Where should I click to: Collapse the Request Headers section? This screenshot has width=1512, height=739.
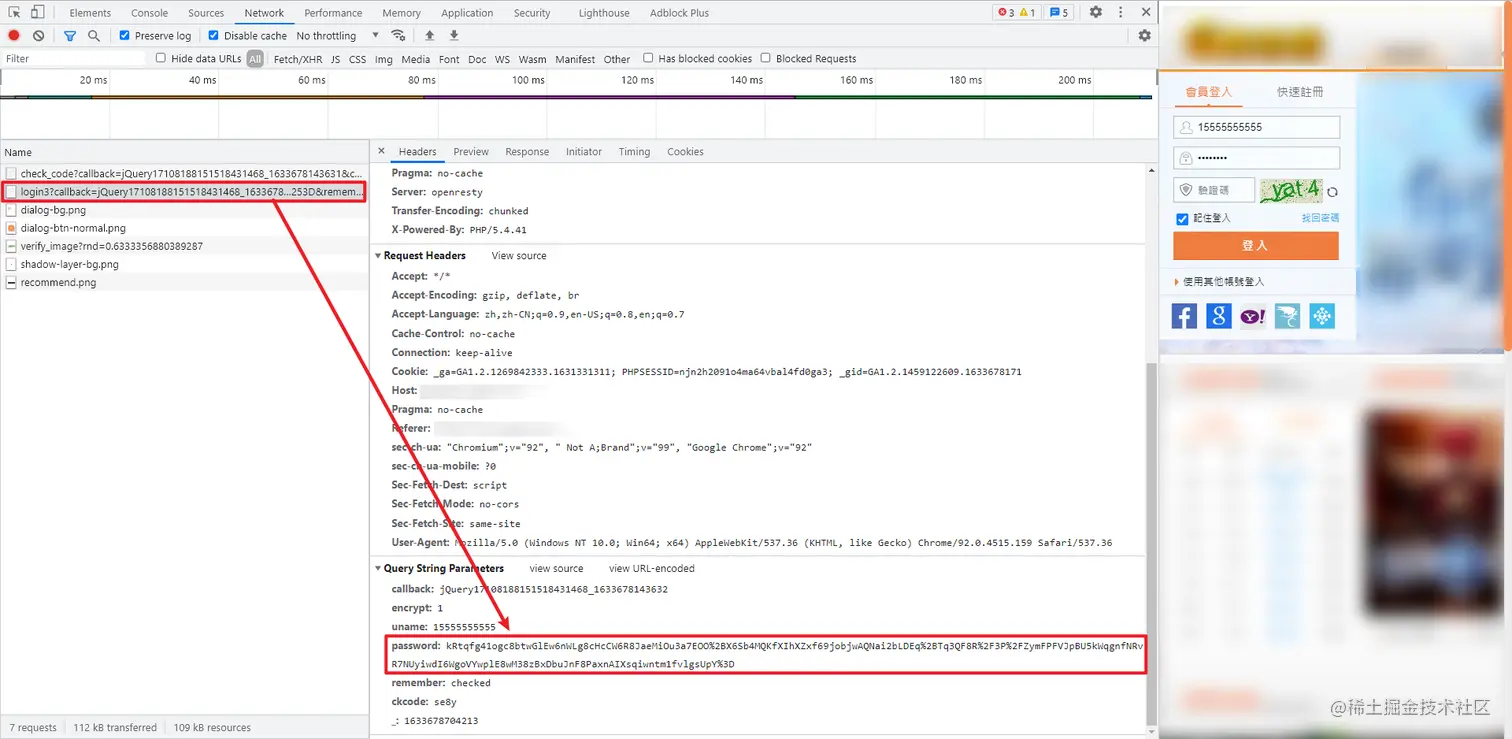(x=419, y=255)
